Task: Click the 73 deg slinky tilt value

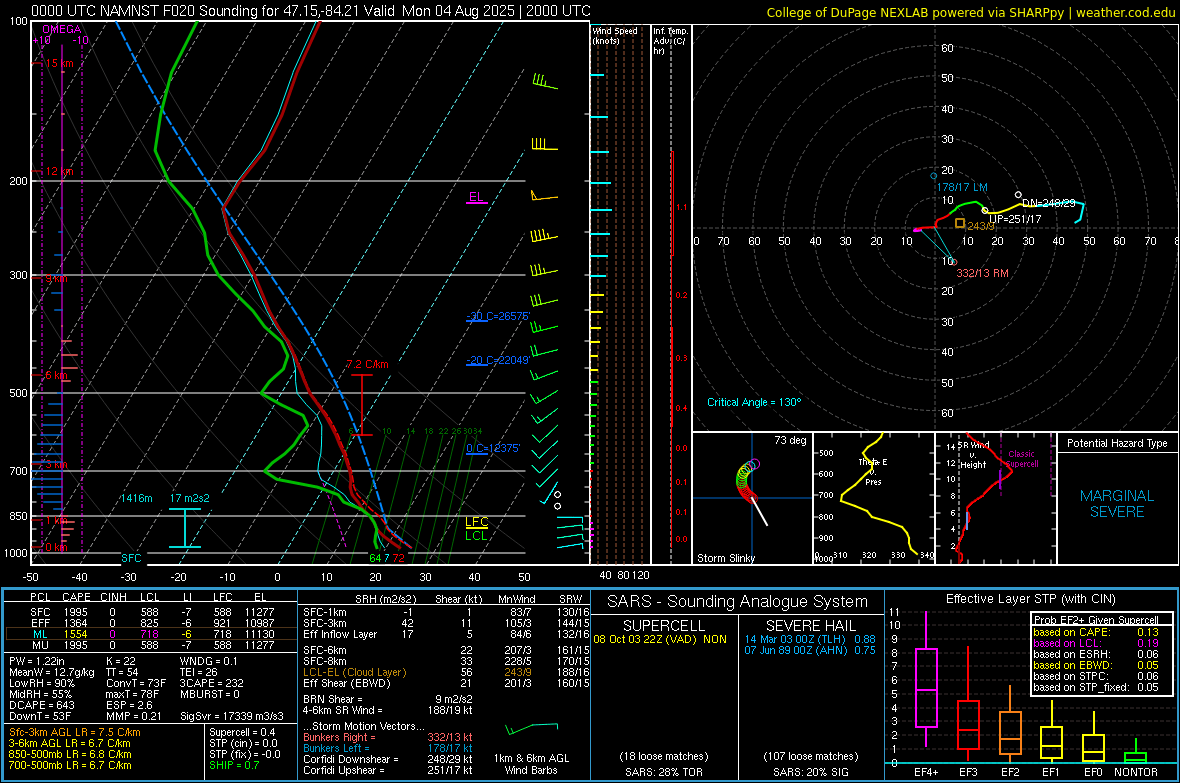Action: [790, 440]
